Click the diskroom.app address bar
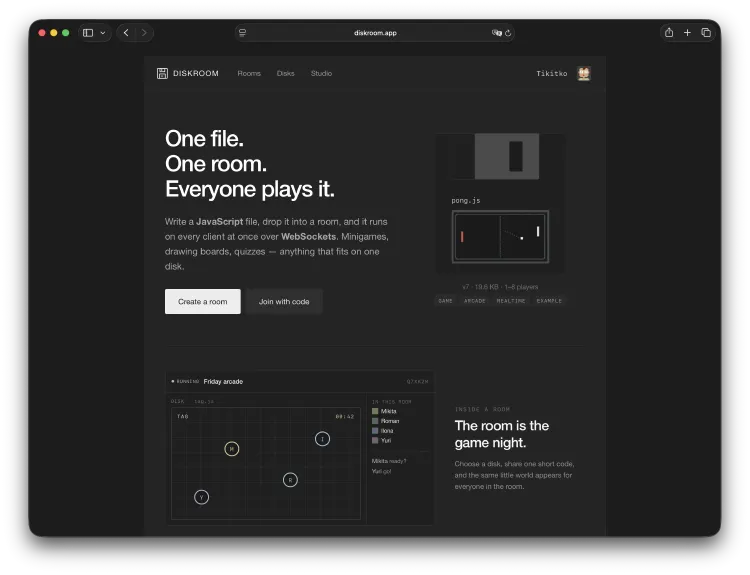750x575 pixels. pos(375,33)
